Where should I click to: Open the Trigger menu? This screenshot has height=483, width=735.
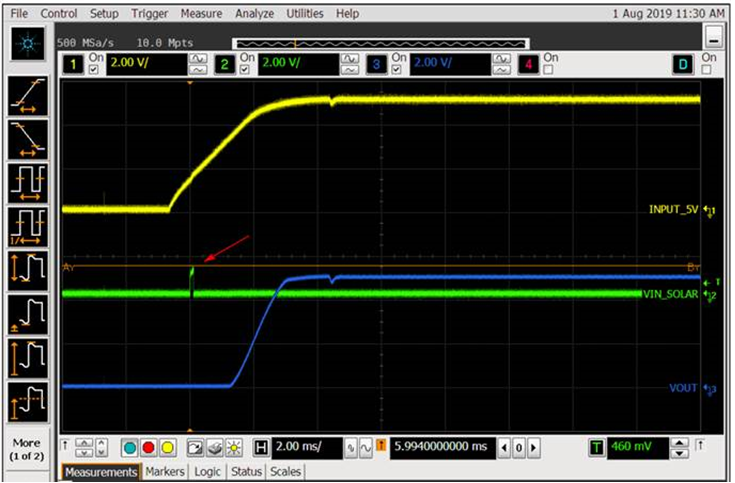pos(149,14)
